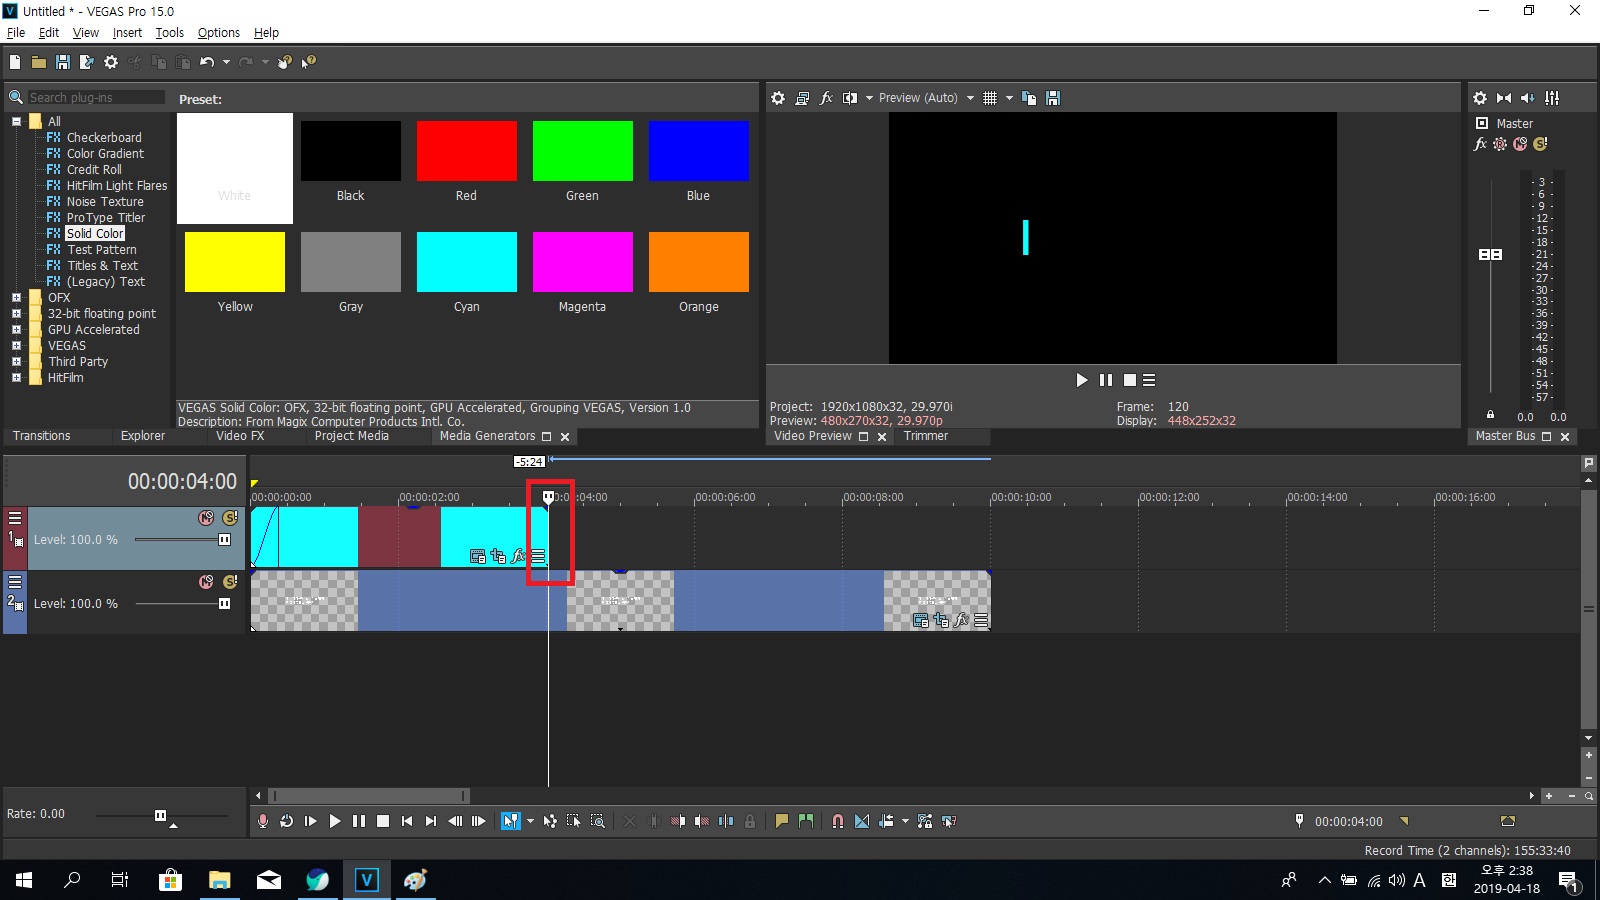Open Master Bus audio properties gear

click(x=1480, y=98)
